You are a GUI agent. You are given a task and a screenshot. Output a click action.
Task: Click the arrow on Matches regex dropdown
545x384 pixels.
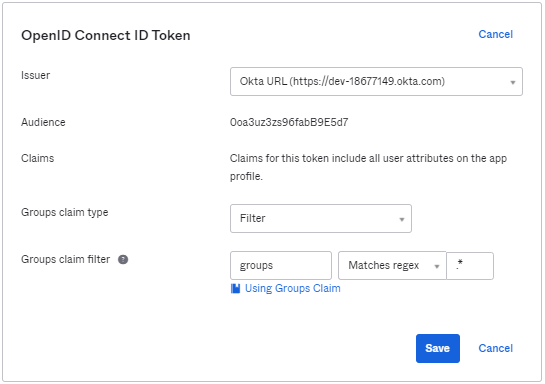point(437,267)
